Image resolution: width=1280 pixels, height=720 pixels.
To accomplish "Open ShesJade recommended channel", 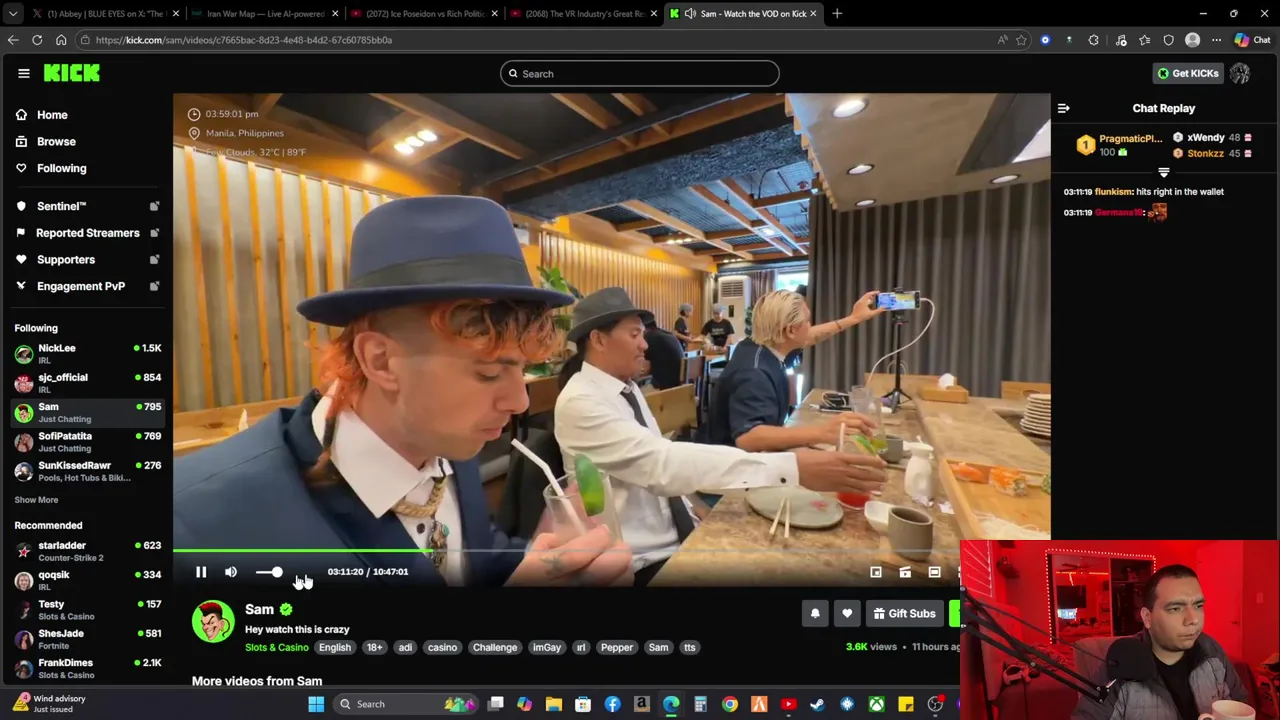I will coord(87,639).
